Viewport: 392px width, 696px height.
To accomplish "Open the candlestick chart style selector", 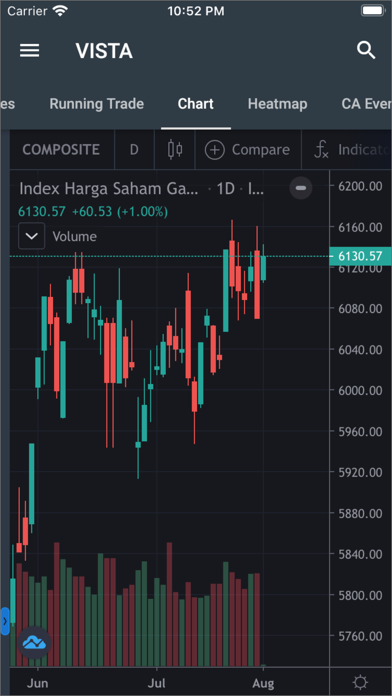I will tap(175, 150).
